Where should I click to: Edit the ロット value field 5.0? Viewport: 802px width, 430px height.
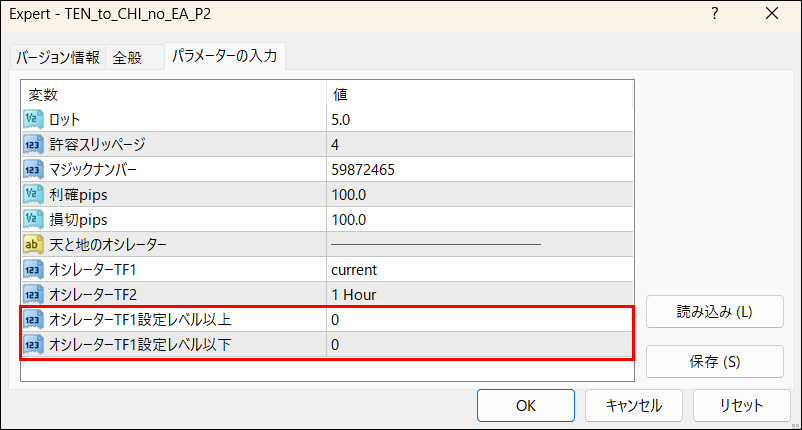[480, 120]
